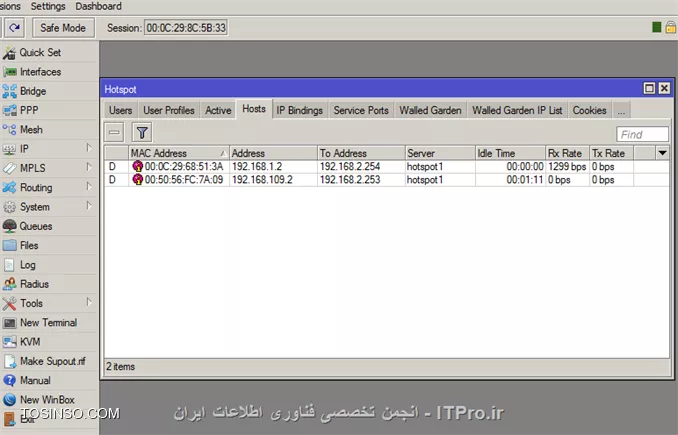Open the PPP section
Screen dimensions: 678x435
click(29, 110)
